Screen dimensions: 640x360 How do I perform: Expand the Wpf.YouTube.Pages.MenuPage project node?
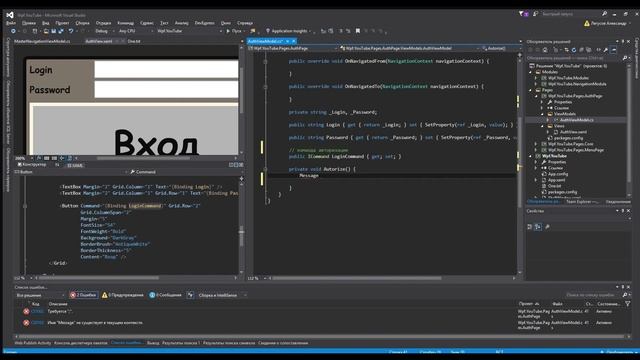[x=536, y=150]
